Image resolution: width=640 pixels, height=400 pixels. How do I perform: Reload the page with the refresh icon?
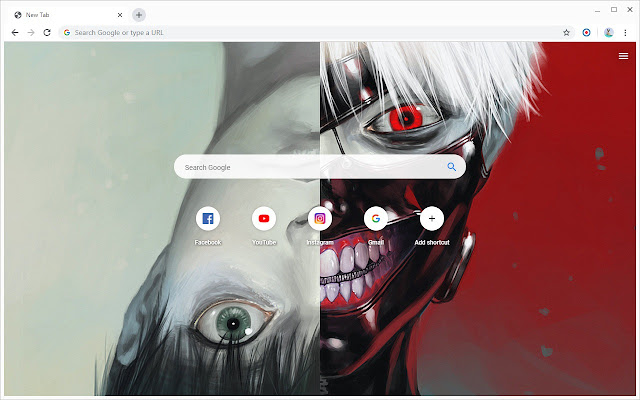point(47,32)
